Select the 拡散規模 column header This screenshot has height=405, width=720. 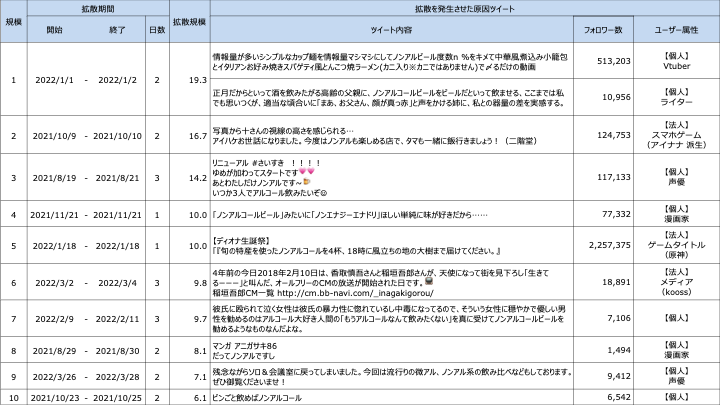click(x=189, y=22)
